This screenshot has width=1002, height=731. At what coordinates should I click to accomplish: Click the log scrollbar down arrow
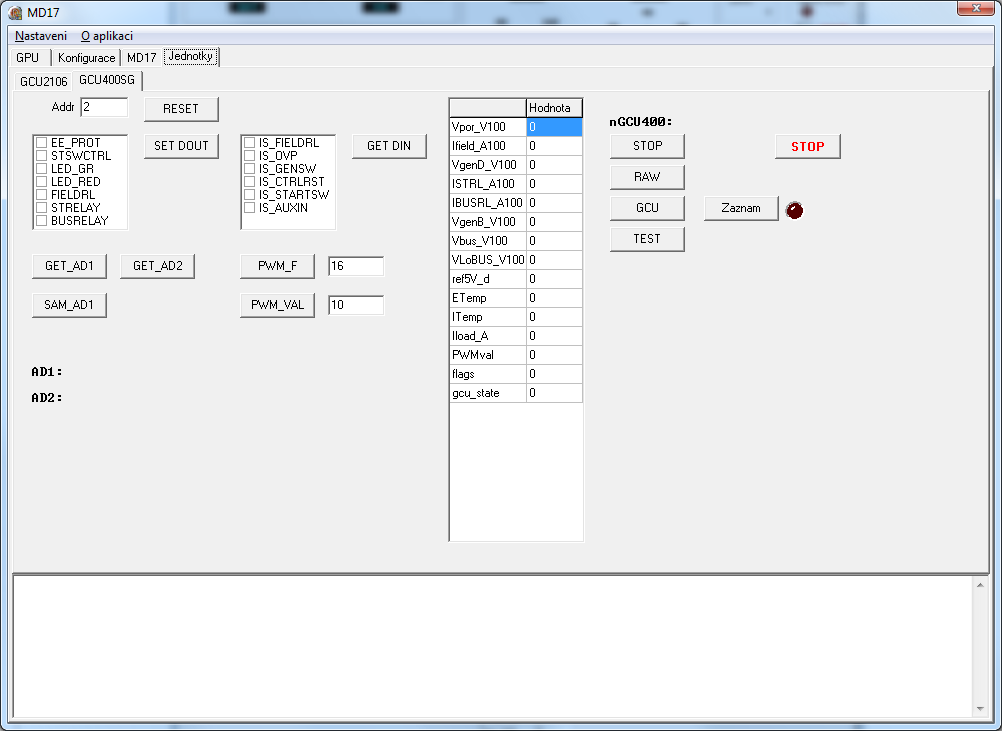pos(980,709)
